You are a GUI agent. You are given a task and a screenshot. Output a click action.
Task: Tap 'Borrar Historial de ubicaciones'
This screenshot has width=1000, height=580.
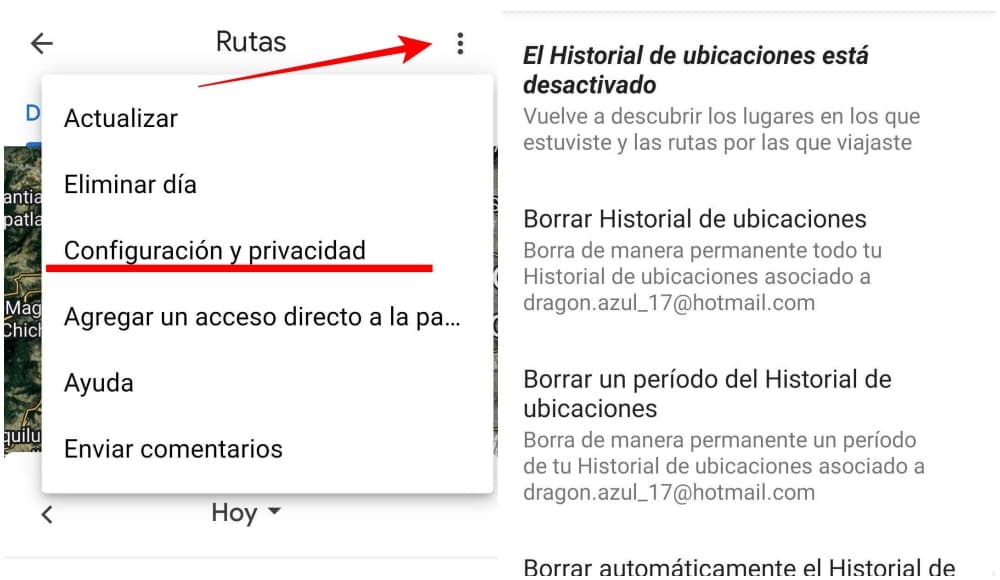coord(694,218)
